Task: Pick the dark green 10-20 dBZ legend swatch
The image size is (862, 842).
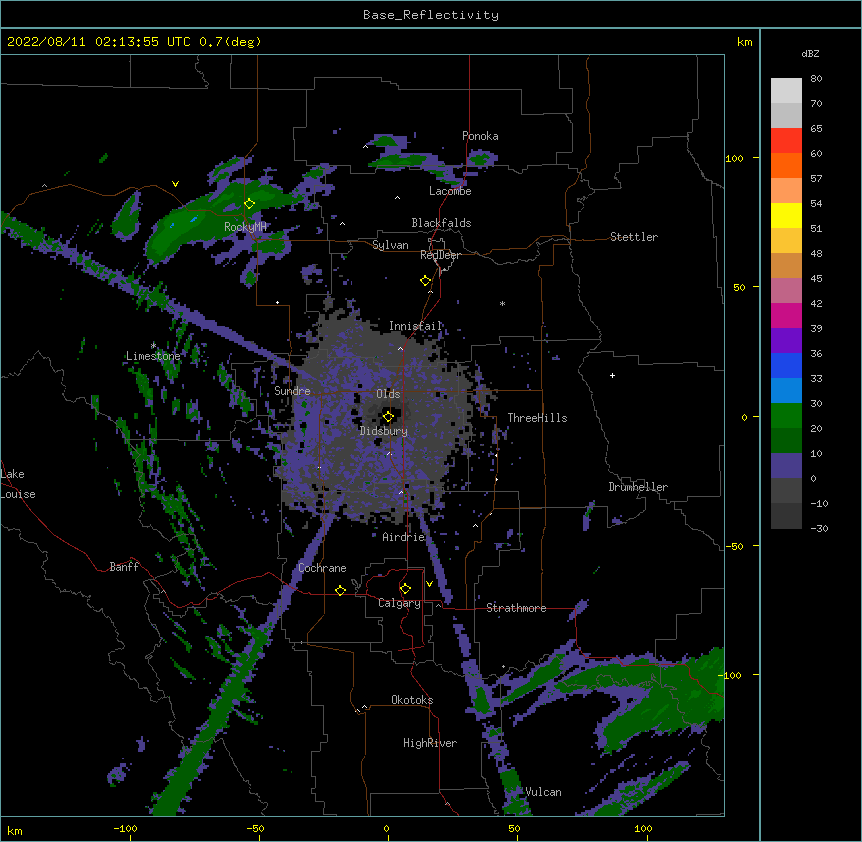Action: 786,441
